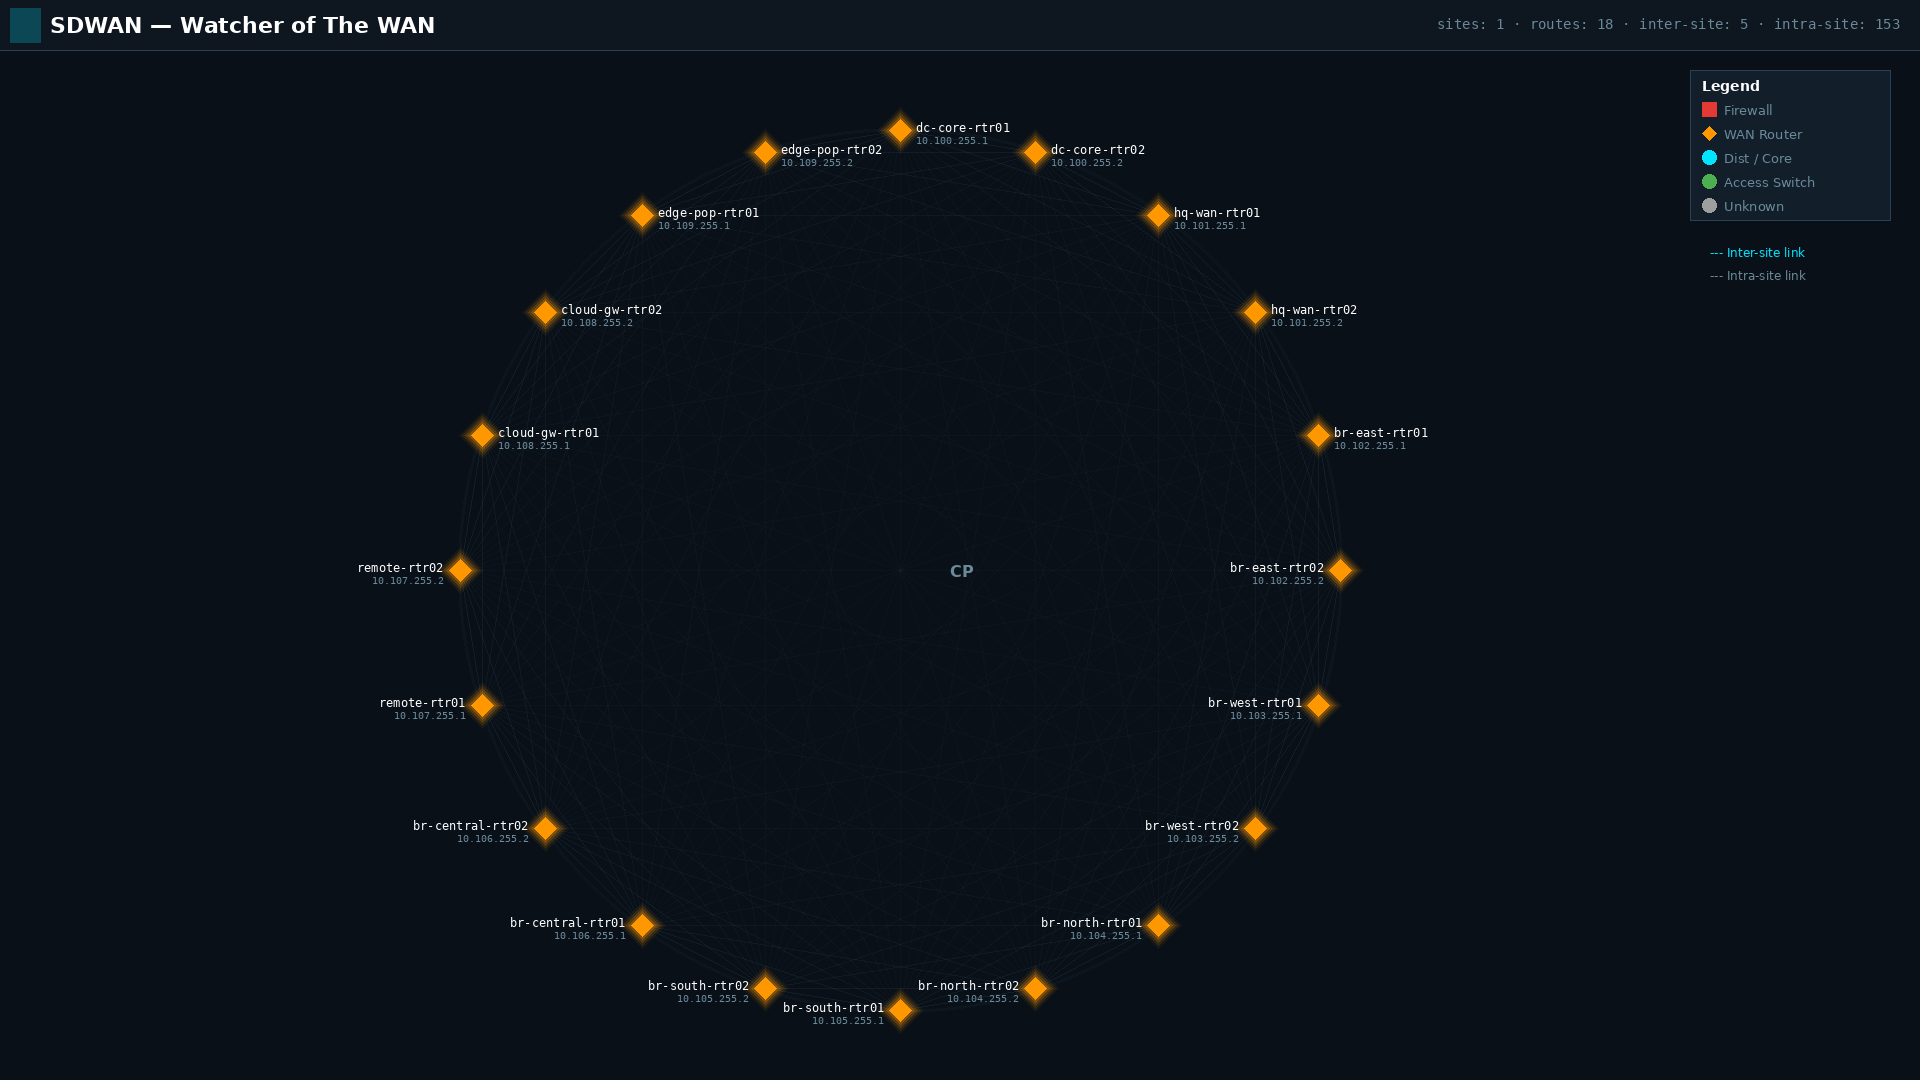Click the br-south-rtr01 router diamond
Image resolution: width=1920 pixels, height=1080 pixels.
pyautogui.click(x=899, y=1011)
